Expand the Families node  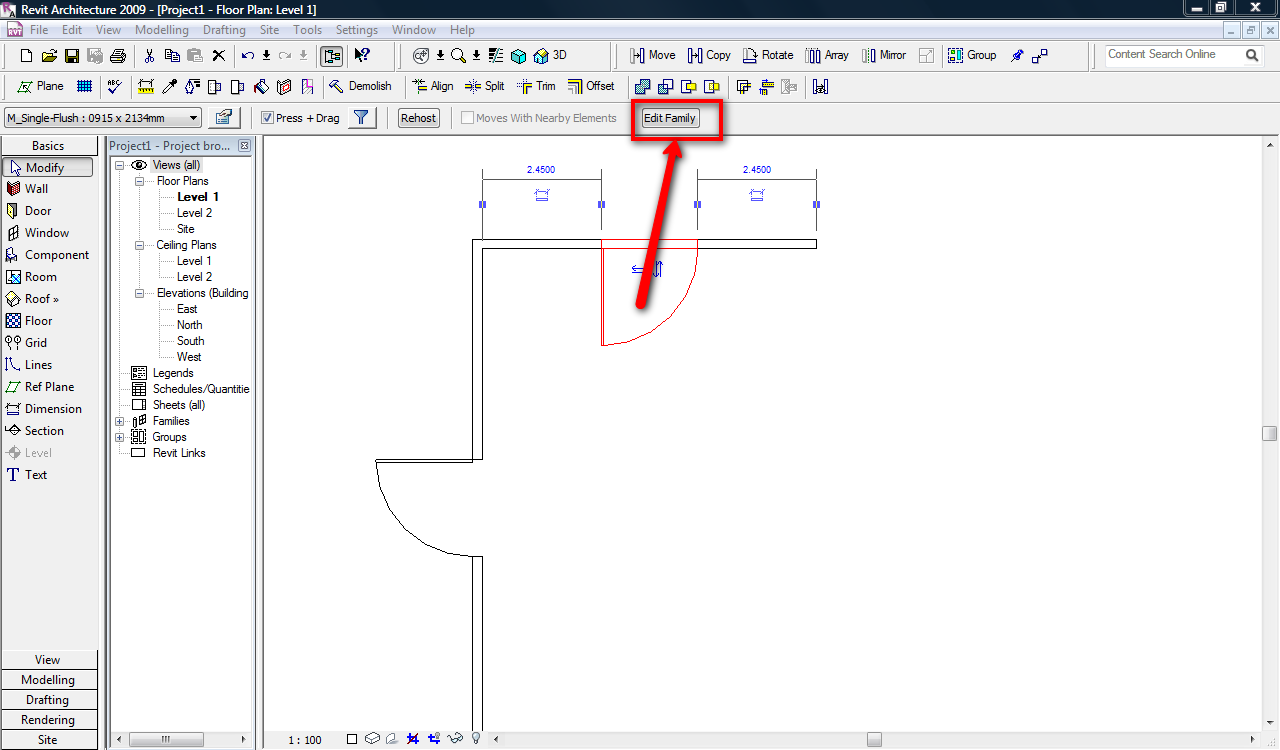(x=120, y=421)
